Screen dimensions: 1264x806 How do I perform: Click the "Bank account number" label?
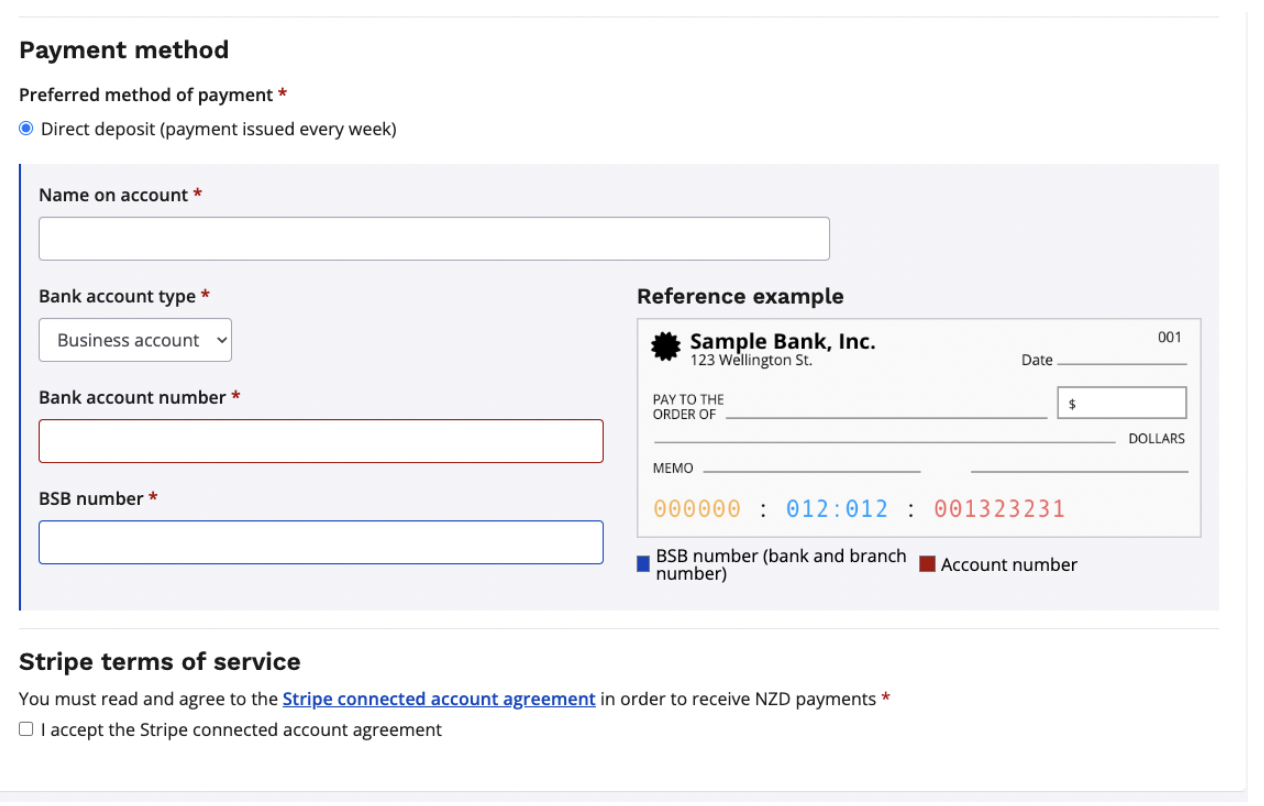(x=132, y=397)
